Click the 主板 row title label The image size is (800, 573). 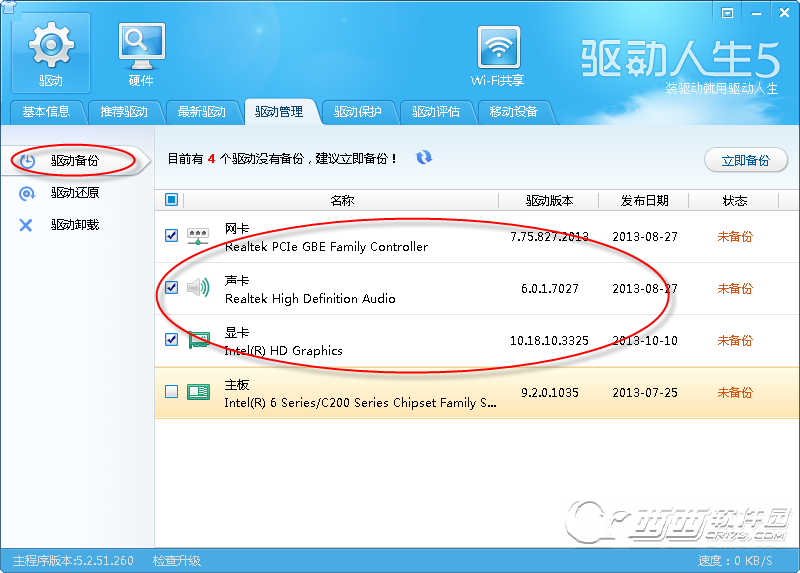[x=237, y=385]
